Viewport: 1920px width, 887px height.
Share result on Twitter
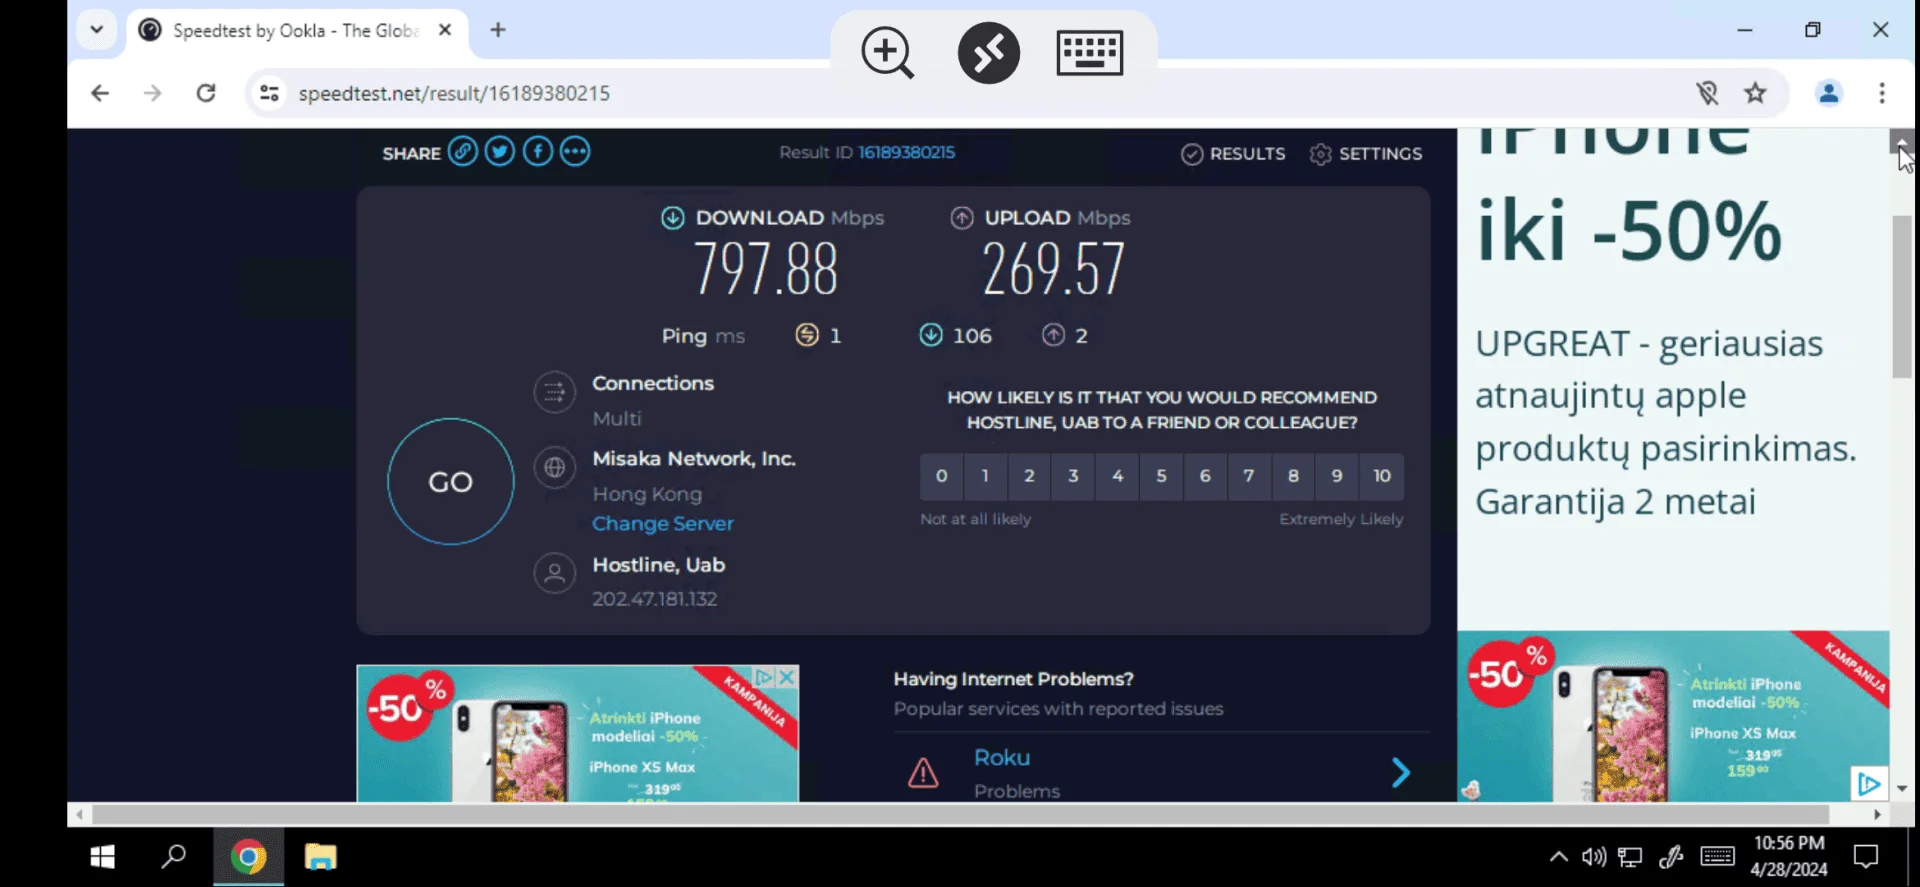[500, 152]
